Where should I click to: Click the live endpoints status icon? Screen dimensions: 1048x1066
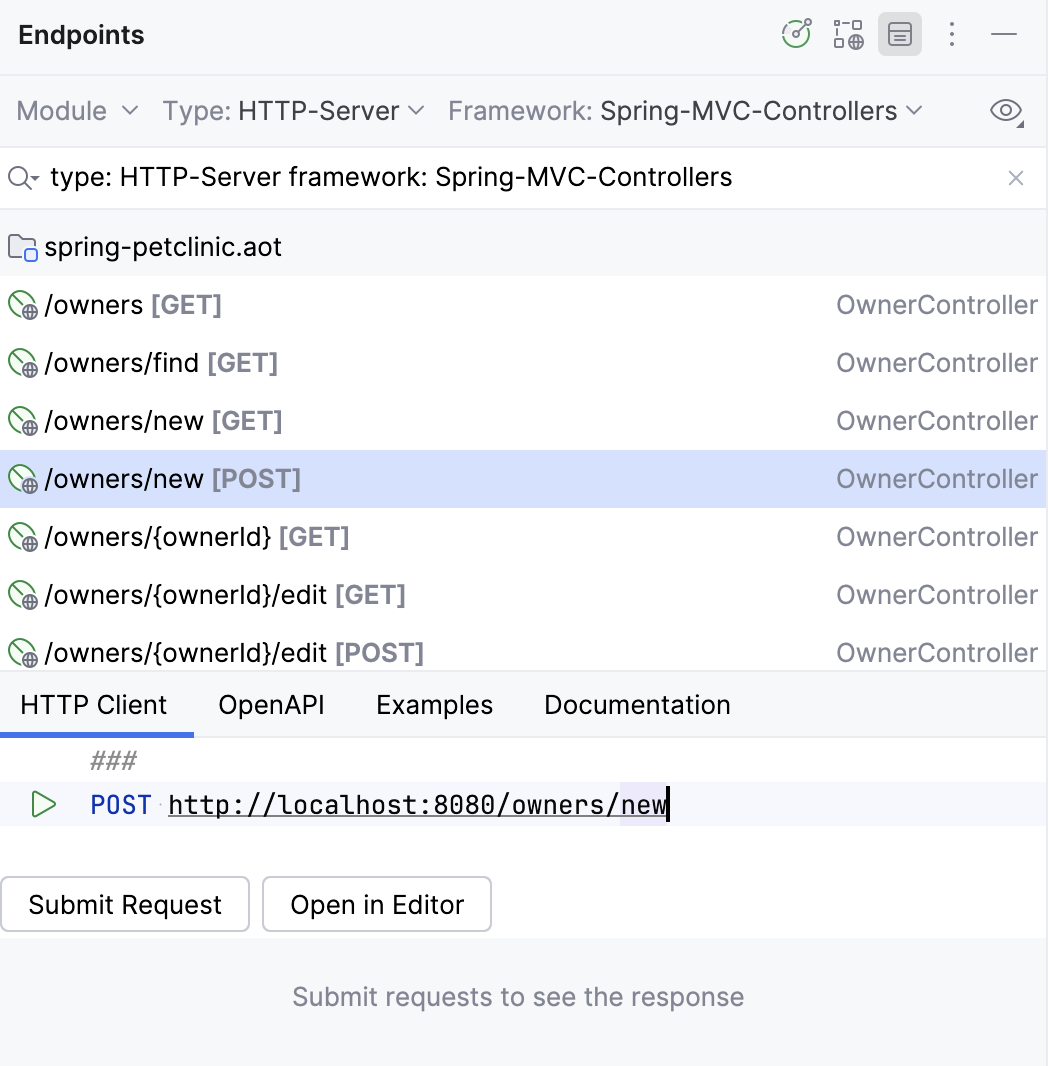click(x=796, y=33)
